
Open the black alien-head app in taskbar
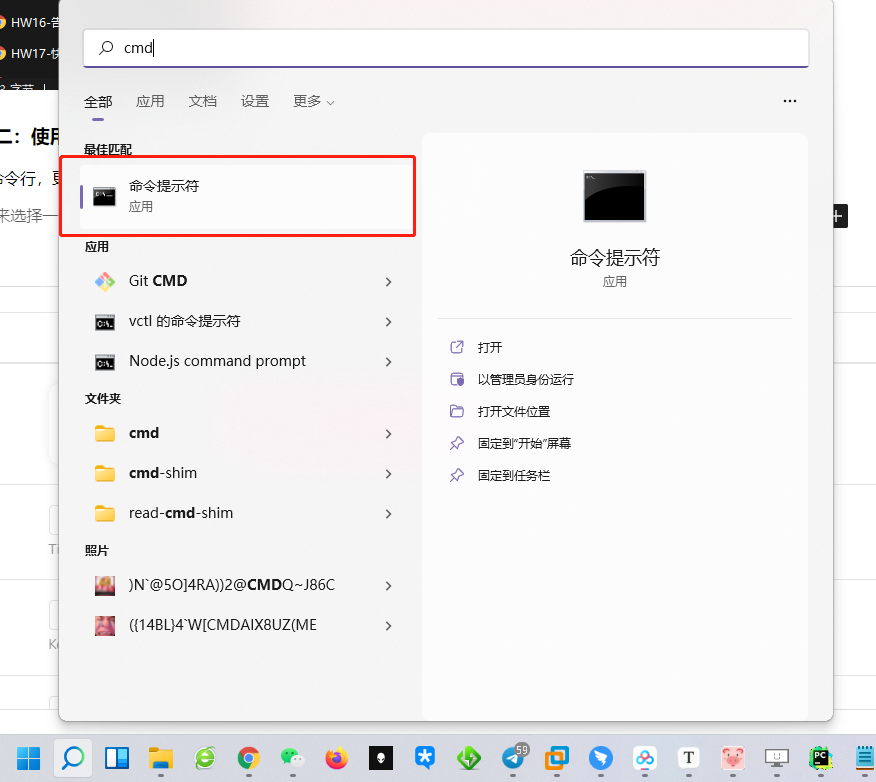tap(381, 758)
